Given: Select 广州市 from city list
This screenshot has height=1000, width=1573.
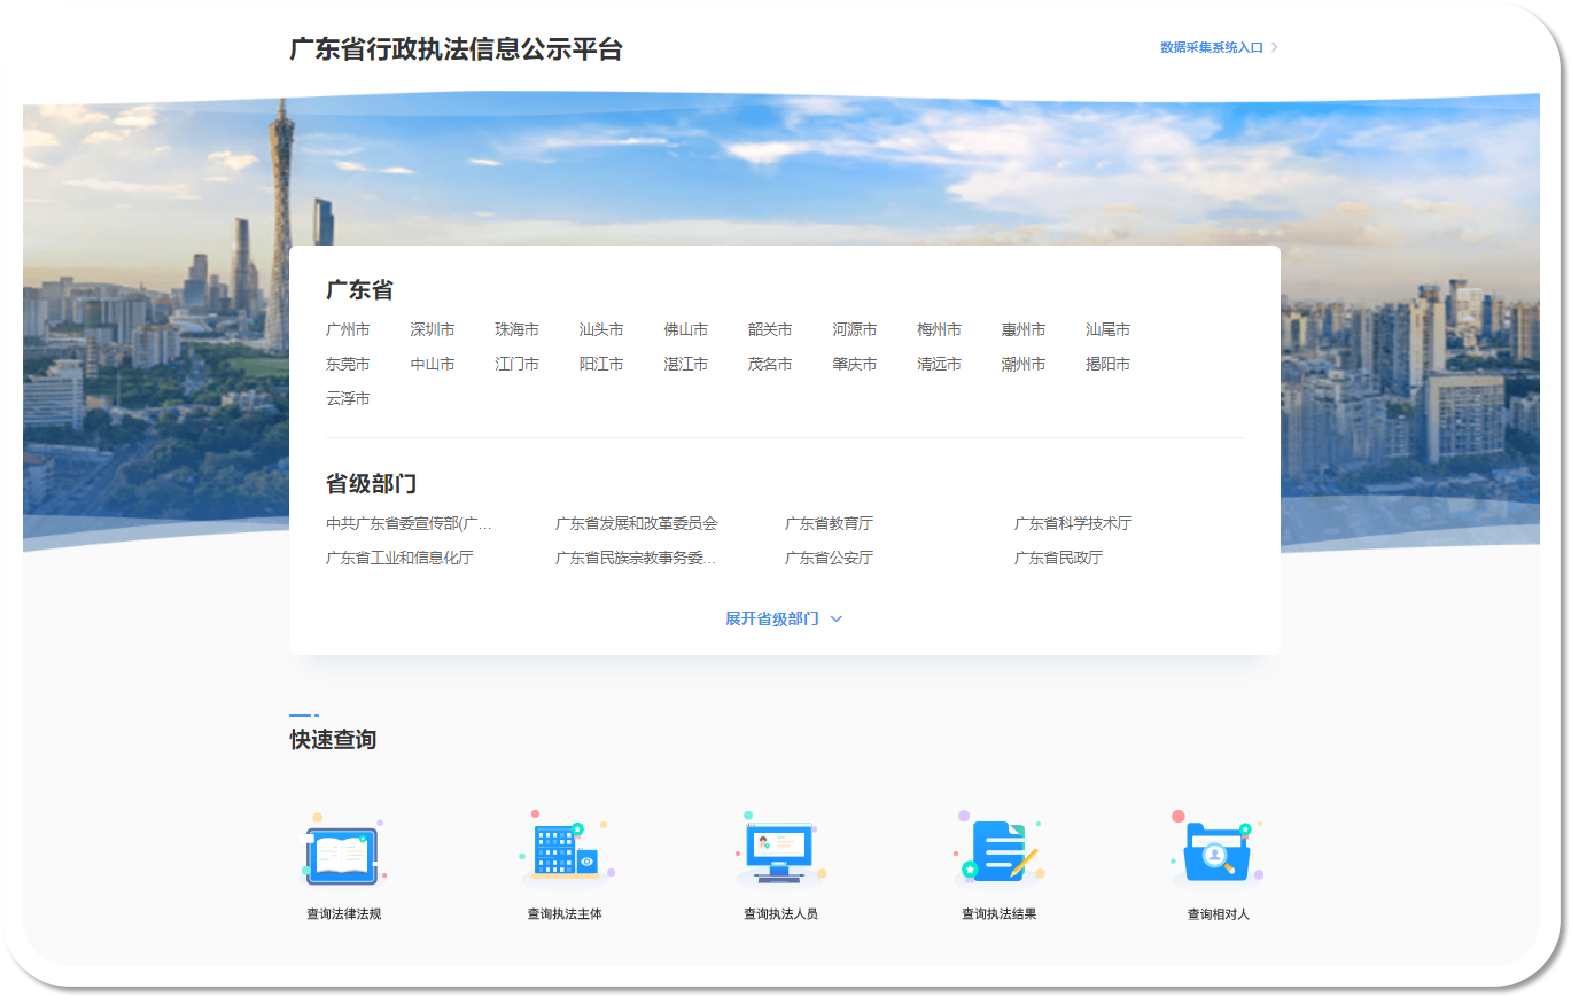Looking at the screenshot, I should 347,329.
